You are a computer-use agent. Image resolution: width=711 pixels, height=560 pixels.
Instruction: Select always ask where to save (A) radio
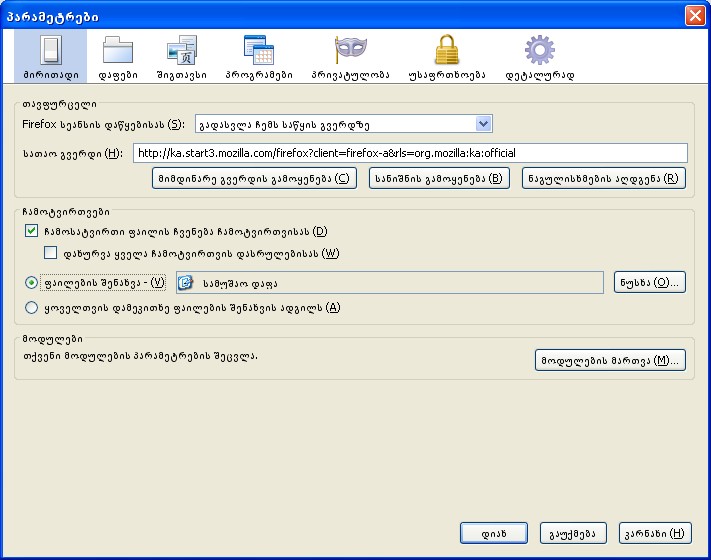pos(31,307)
